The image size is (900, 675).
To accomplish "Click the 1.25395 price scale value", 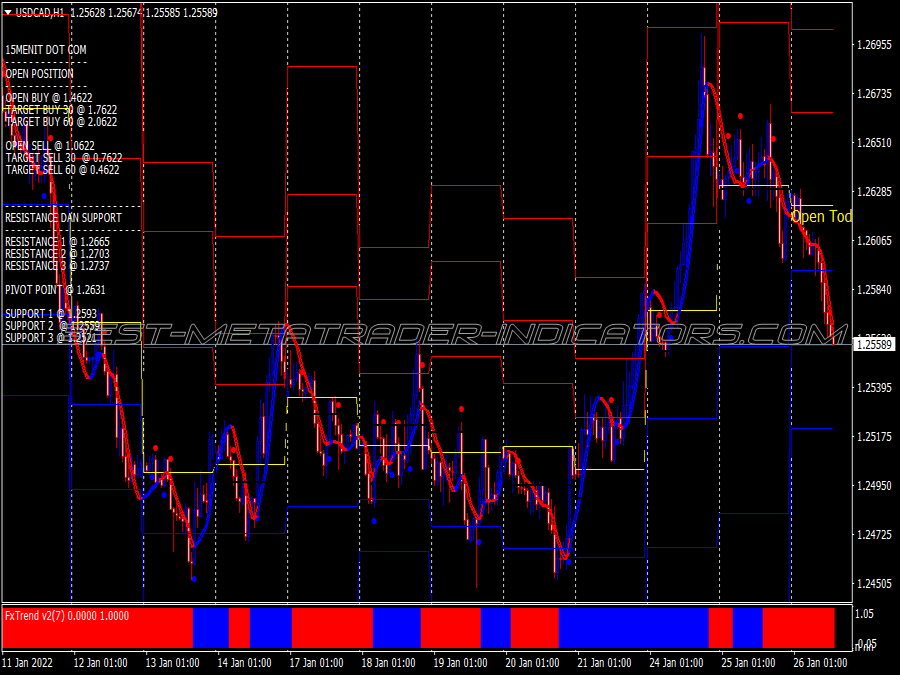I will (x=874, y=388).
